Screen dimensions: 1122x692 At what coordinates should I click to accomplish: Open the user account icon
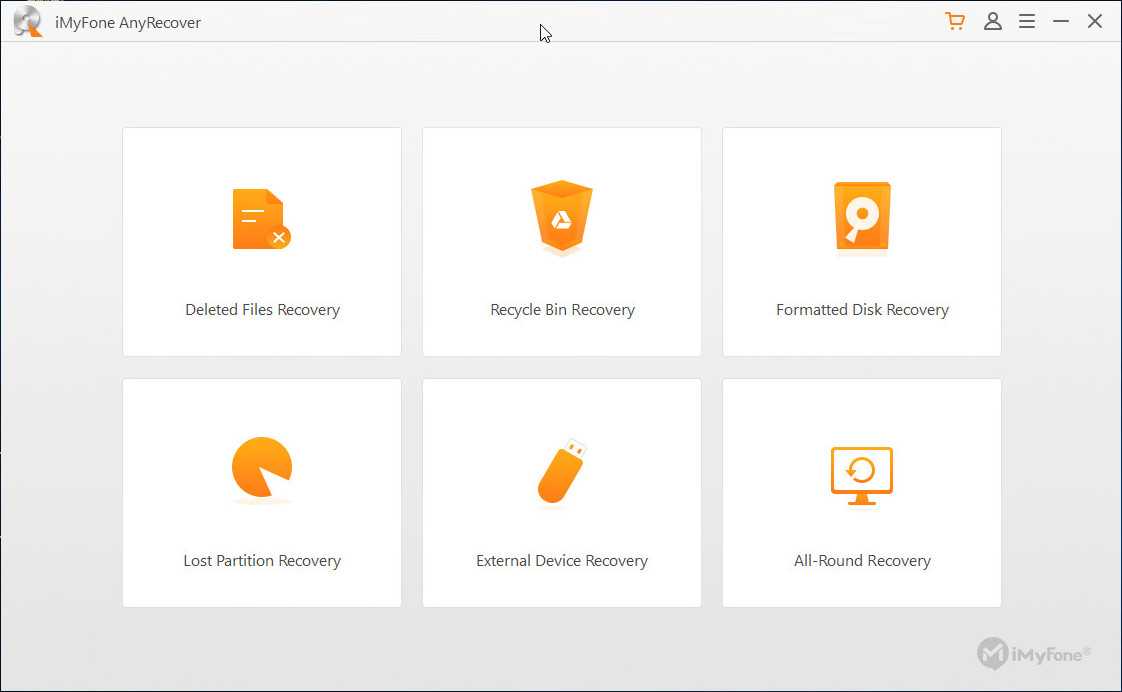click(992, 21)
